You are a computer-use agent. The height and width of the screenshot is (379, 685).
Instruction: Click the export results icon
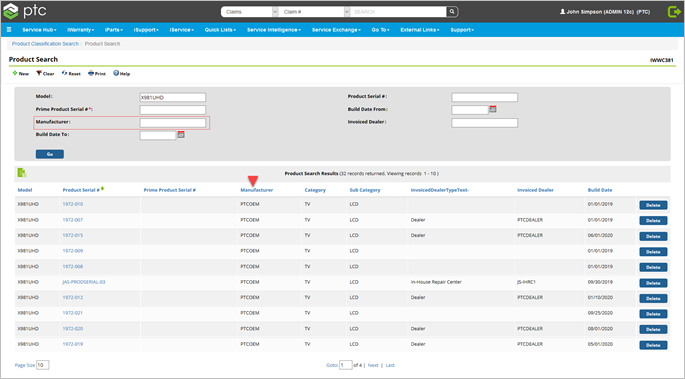(x=22, y=173)
